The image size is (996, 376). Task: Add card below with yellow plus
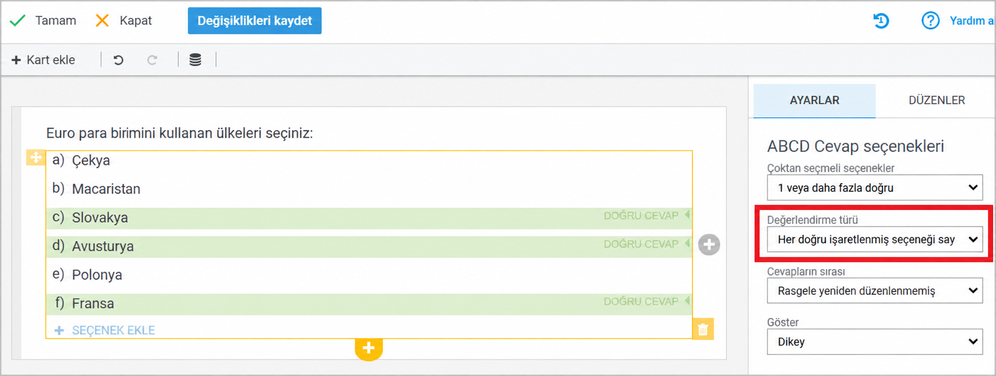pos(369,348)
